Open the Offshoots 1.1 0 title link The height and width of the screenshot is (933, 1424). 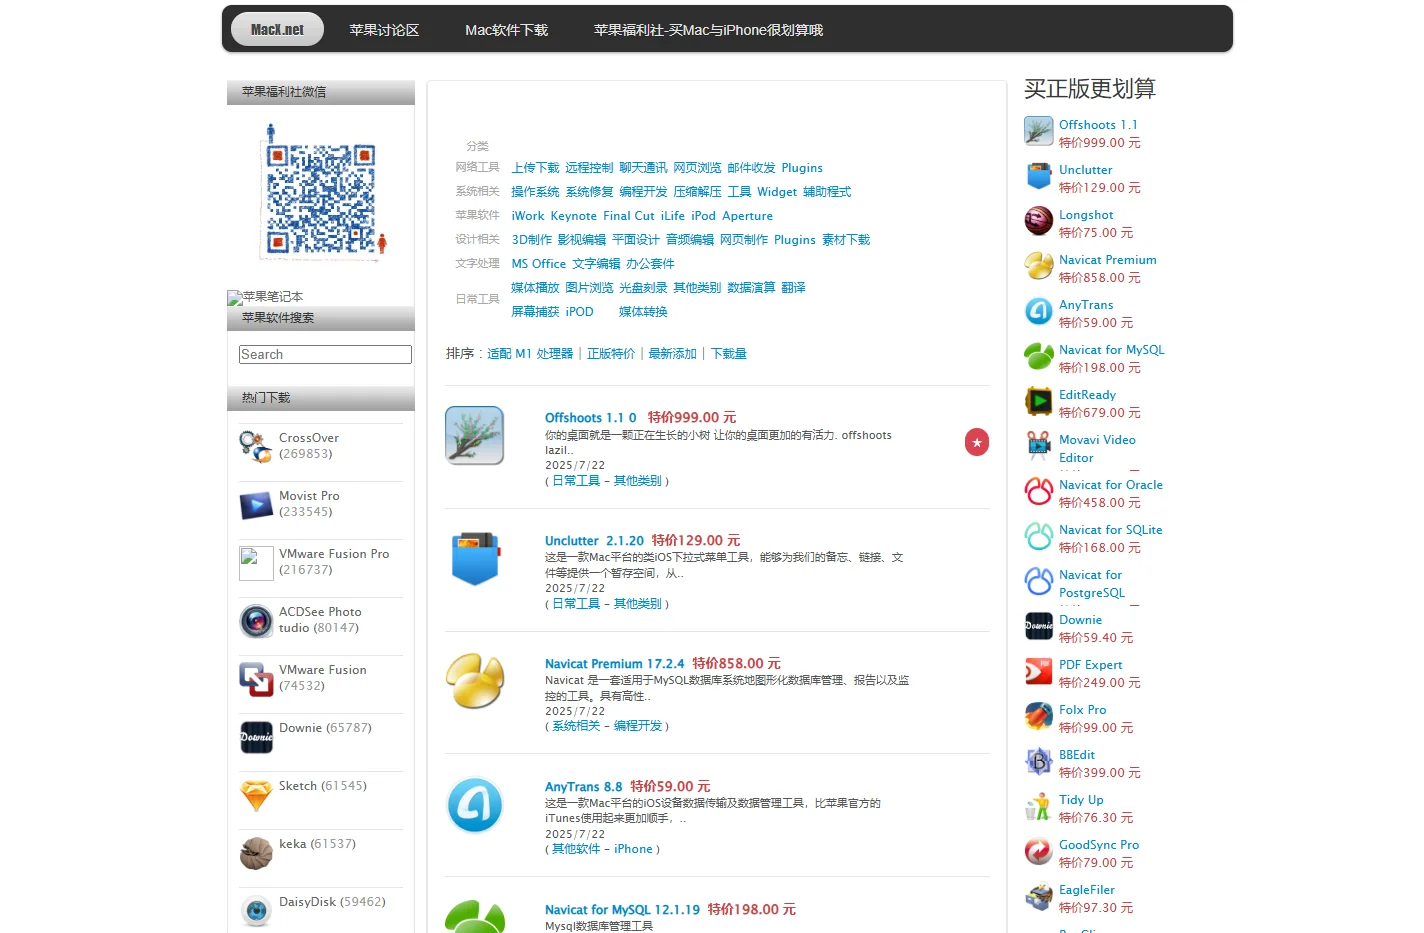591,418
